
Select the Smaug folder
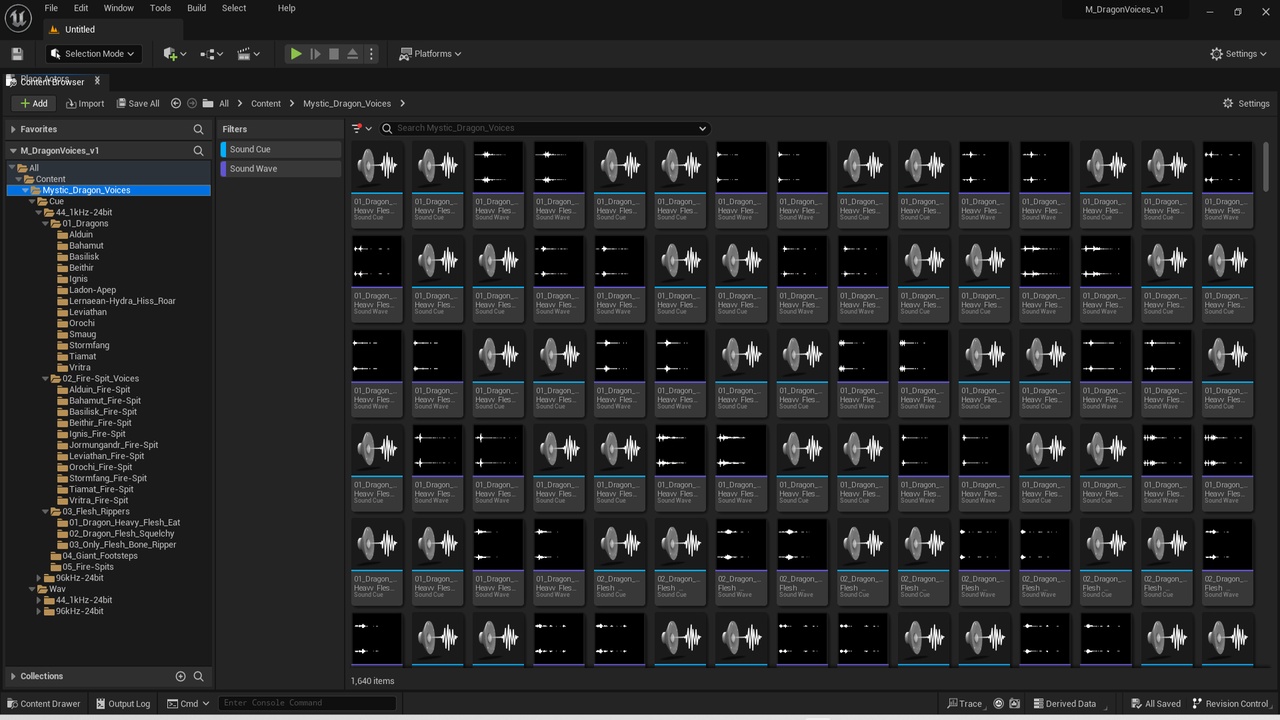point(83,334)
